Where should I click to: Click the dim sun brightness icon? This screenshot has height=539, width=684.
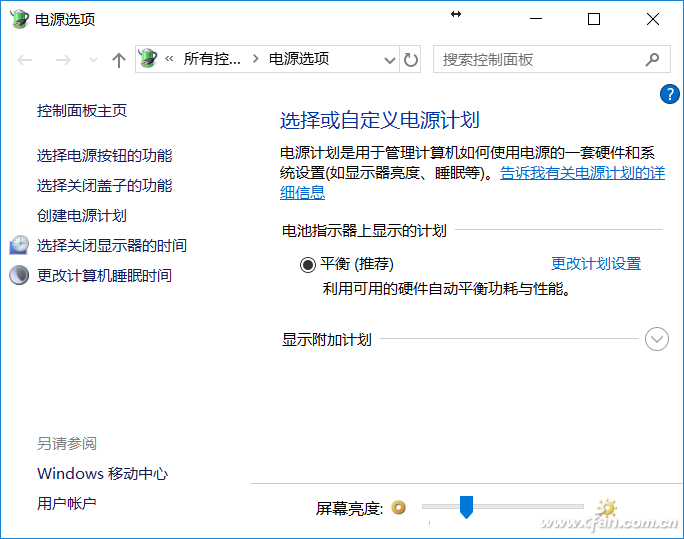tap(399, 508)
